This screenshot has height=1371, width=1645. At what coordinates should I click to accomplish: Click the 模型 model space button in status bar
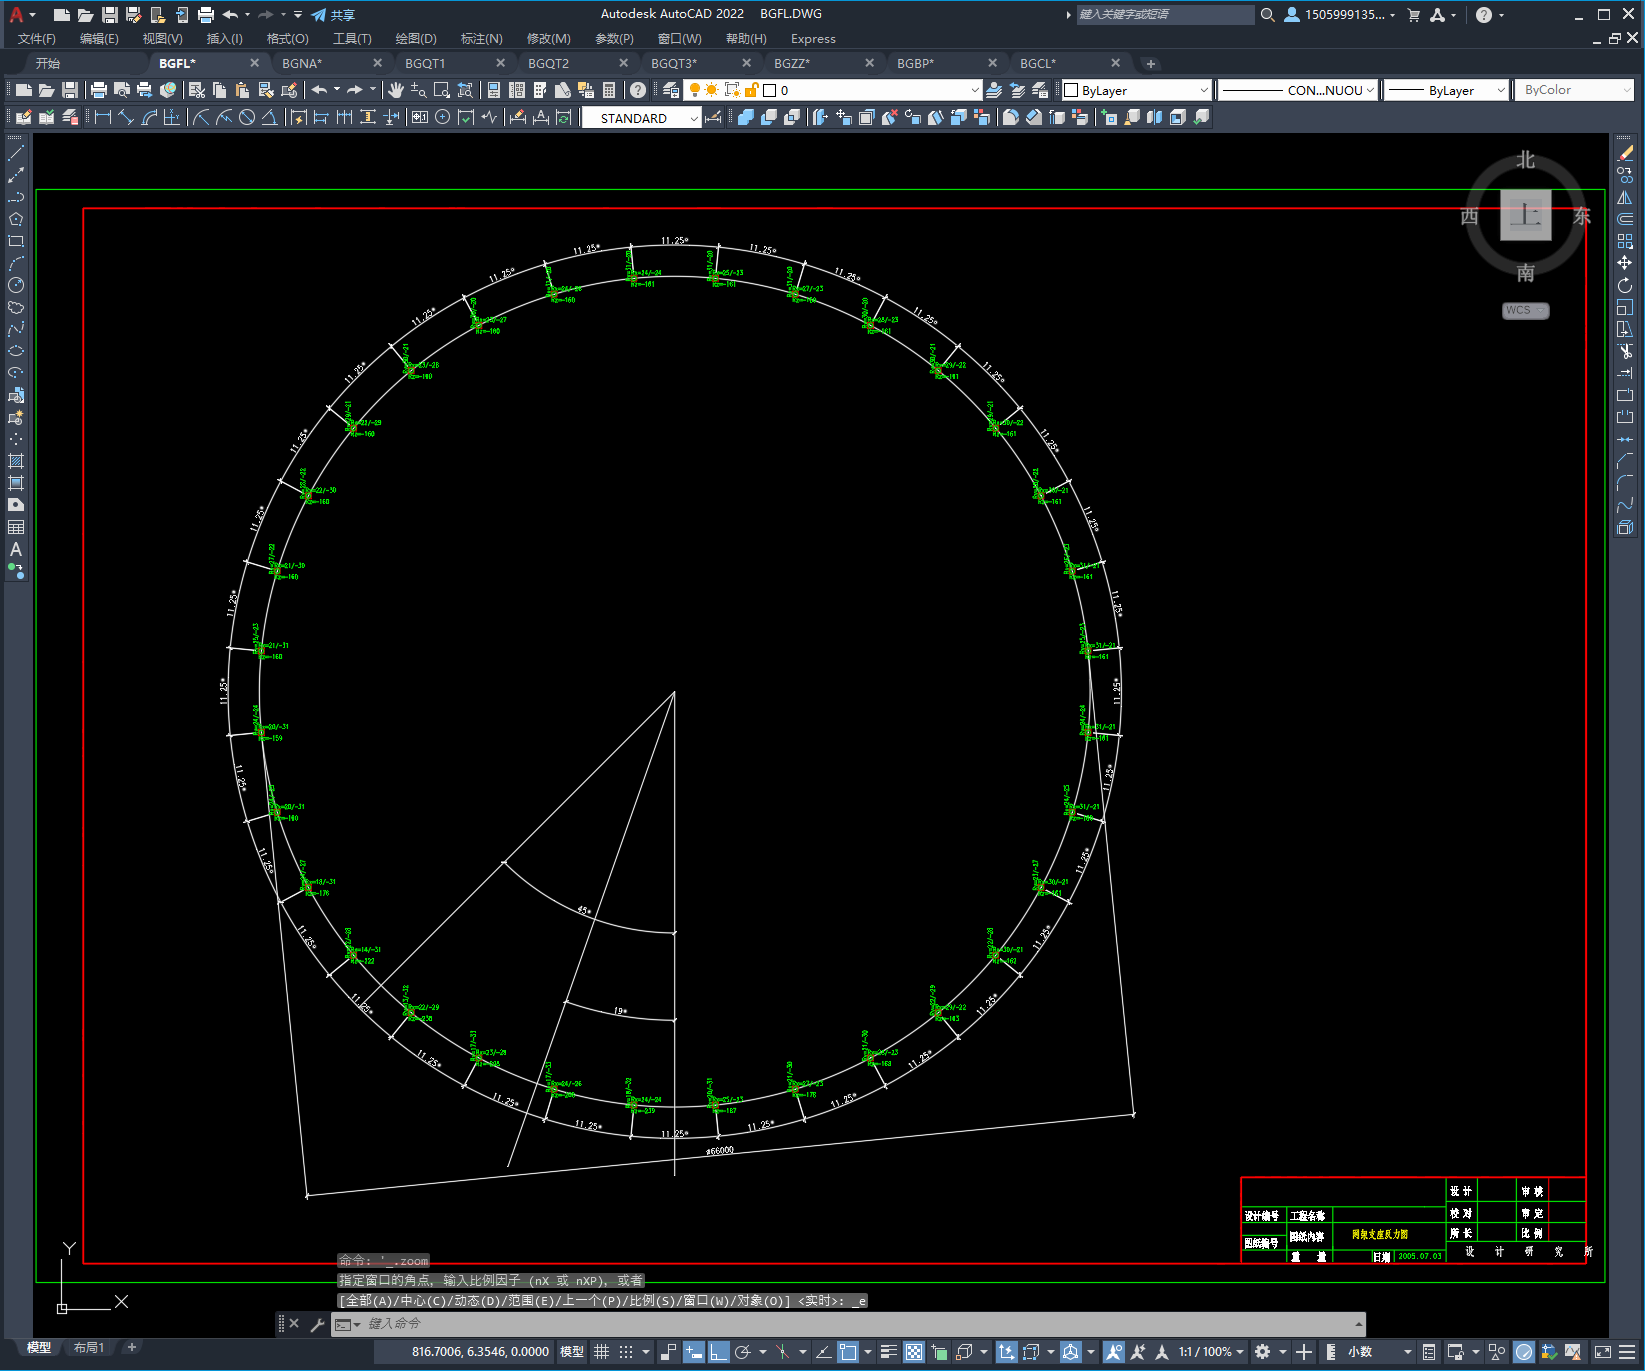[x=572, y=1352]
